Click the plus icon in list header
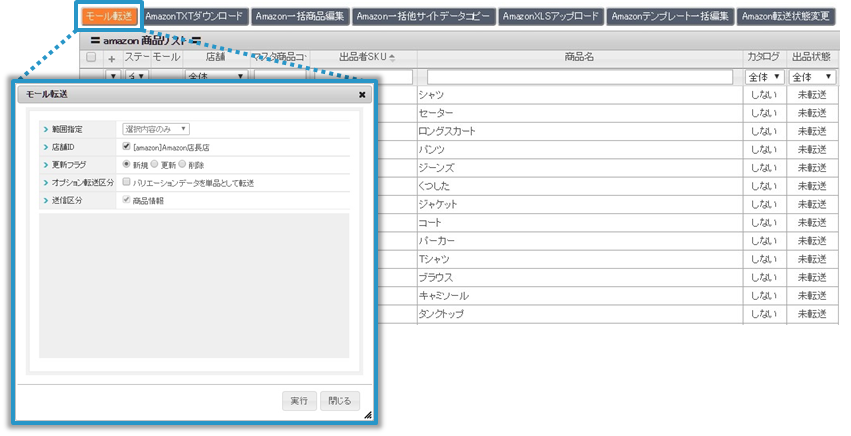 (112, 58)
